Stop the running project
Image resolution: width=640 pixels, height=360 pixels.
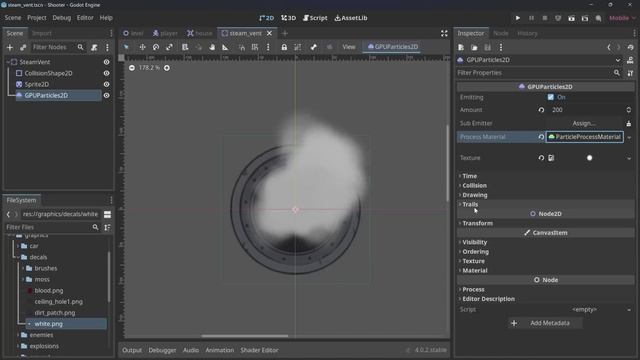pyautogui.click(x=544, y=18)
